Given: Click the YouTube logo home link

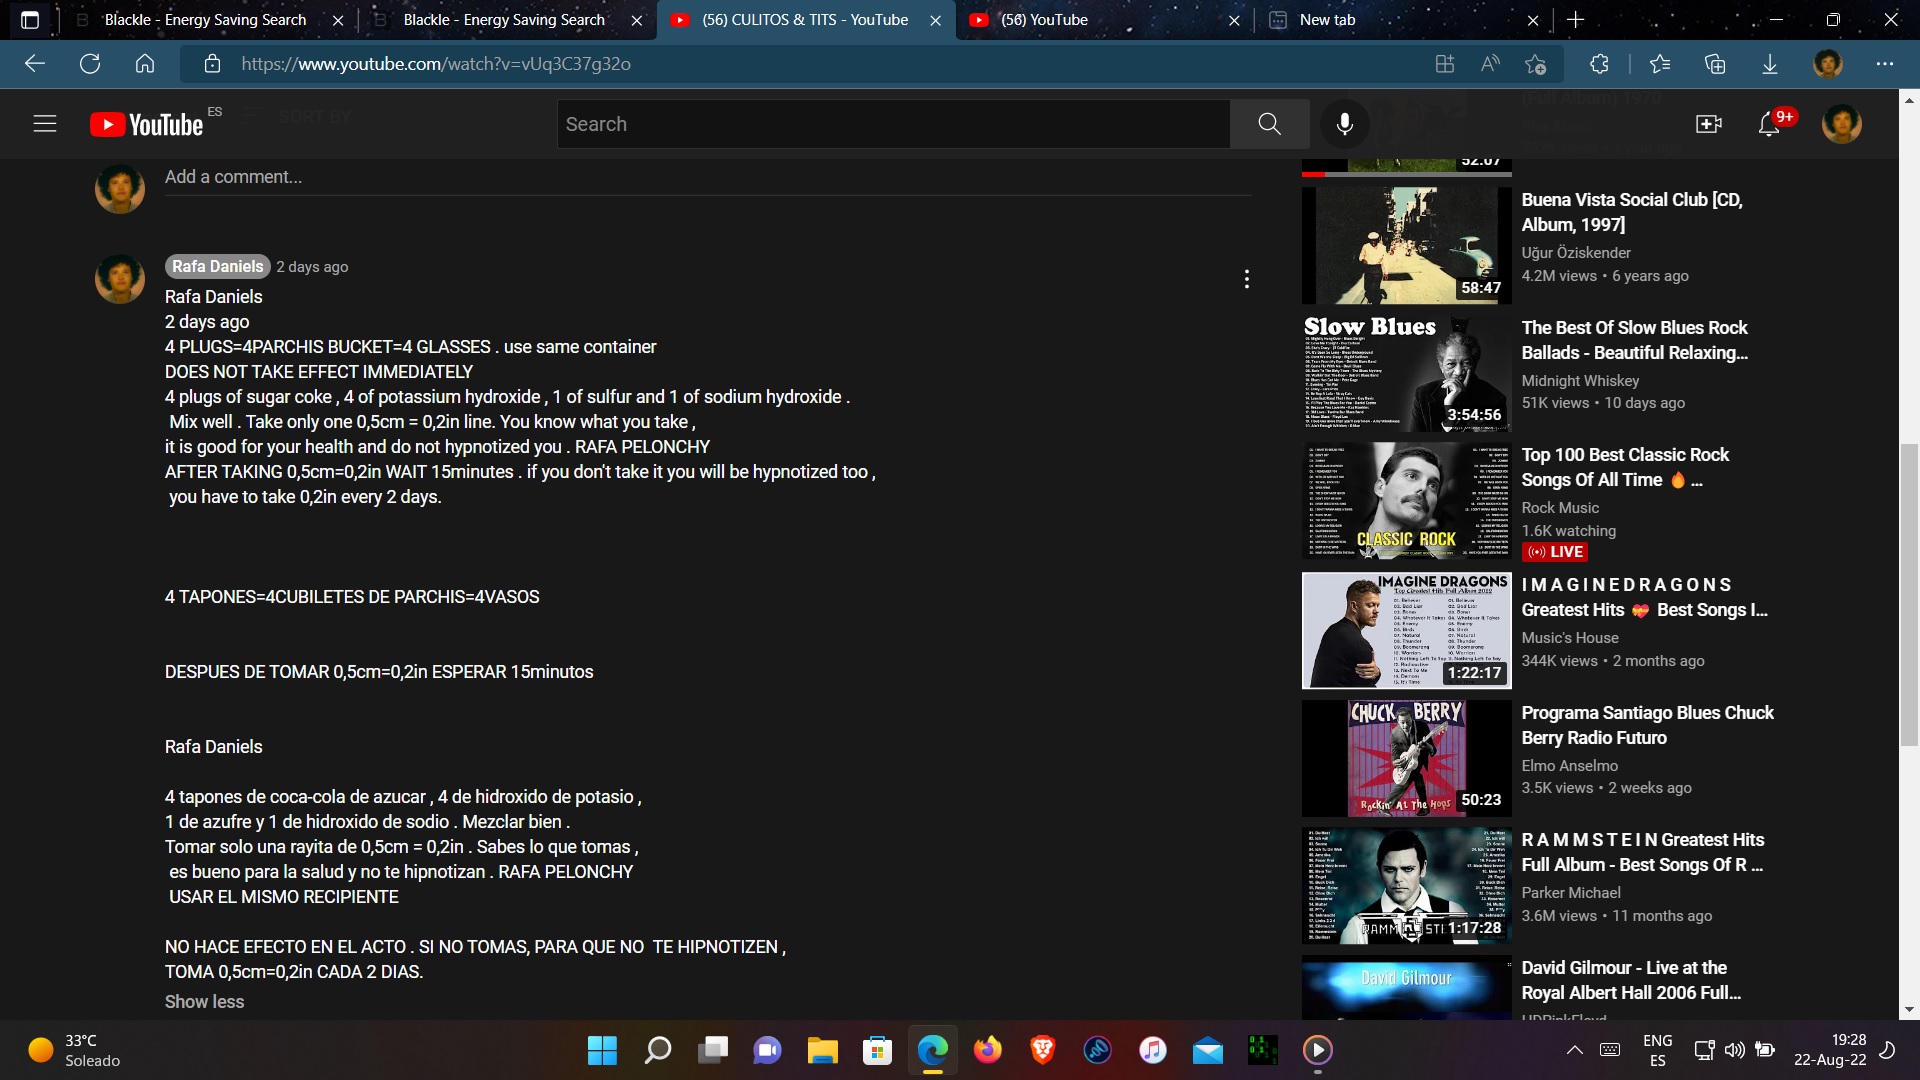Looking at the screenshot, I should point(147,124).
